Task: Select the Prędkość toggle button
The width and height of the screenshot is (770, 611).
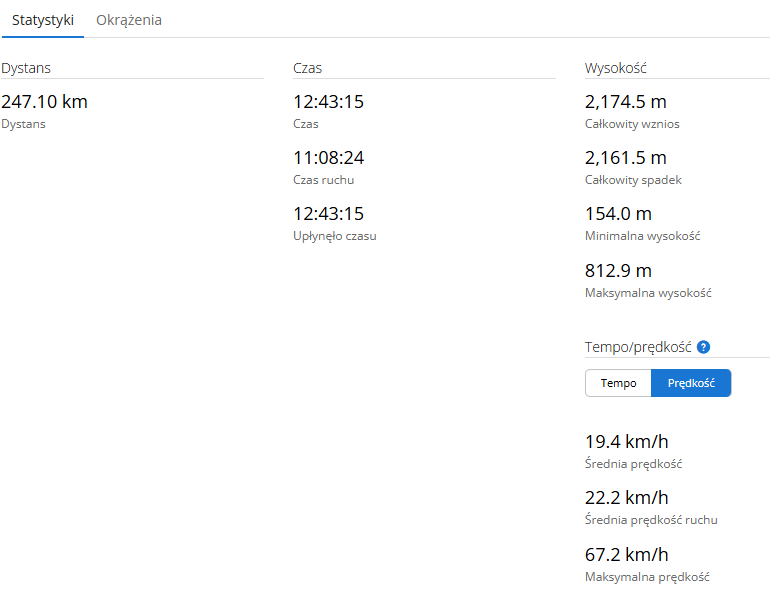Action: (x=691, y=383)
